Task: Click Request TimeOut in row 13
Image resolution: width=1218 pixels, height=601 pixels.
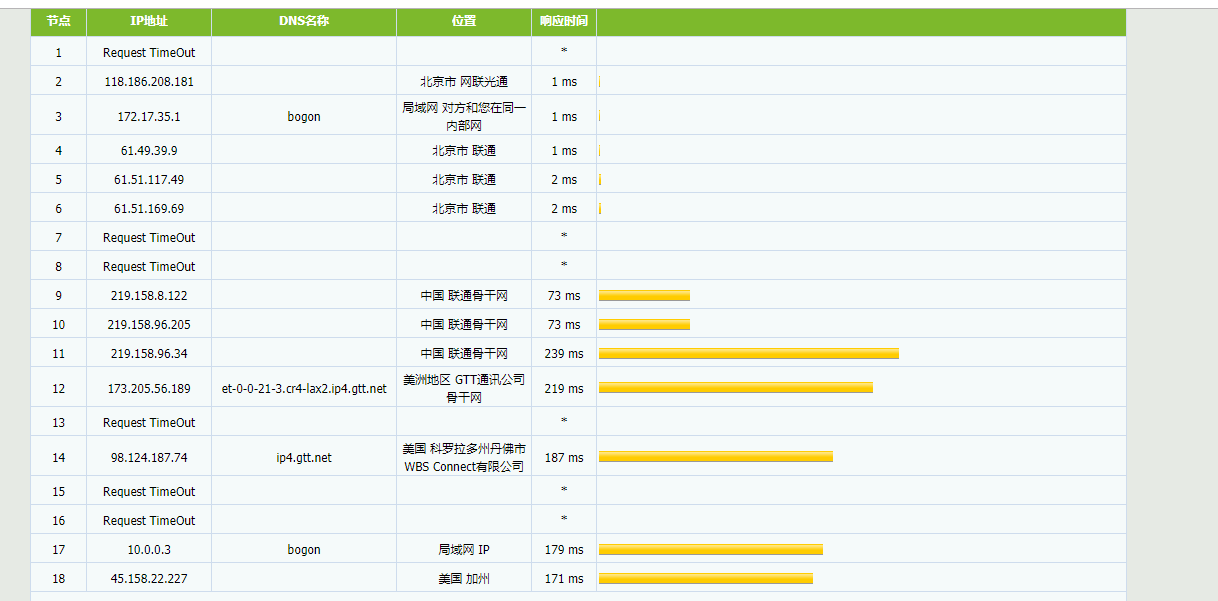Action: click(149, 423)
